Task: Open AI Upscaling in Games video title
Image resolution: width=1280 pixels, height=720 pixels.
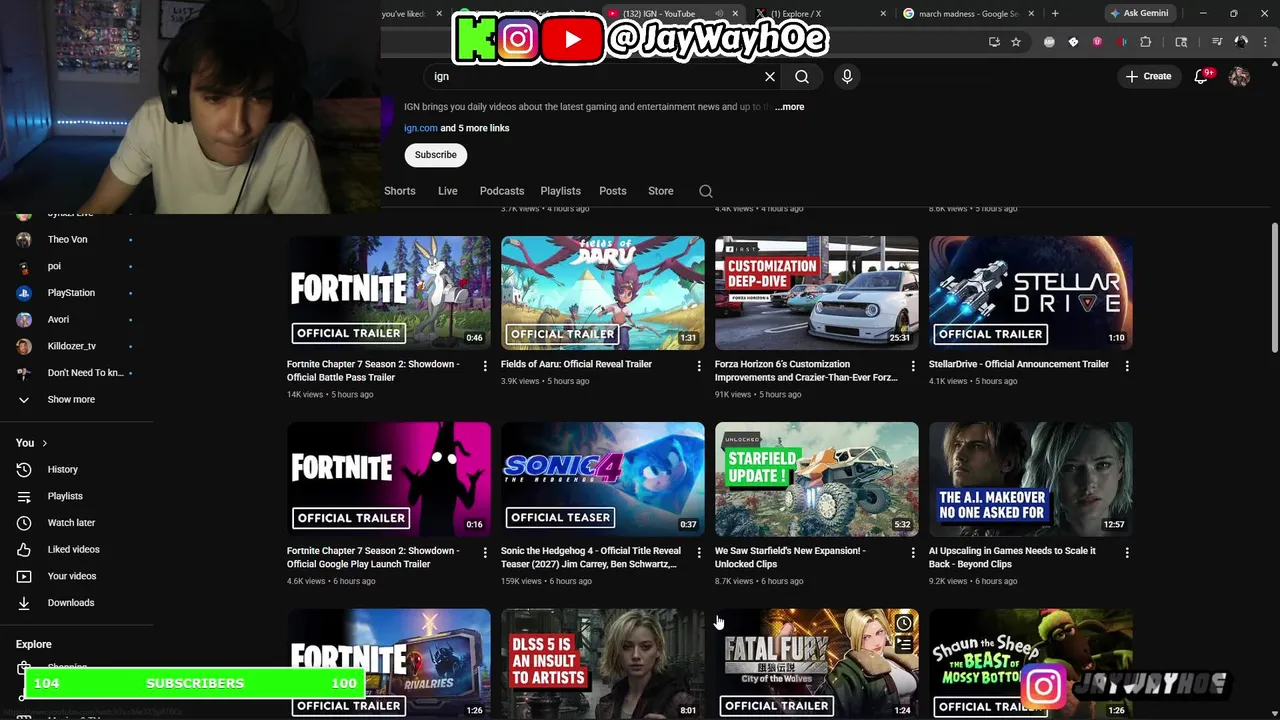Action: coord(1012,557)
